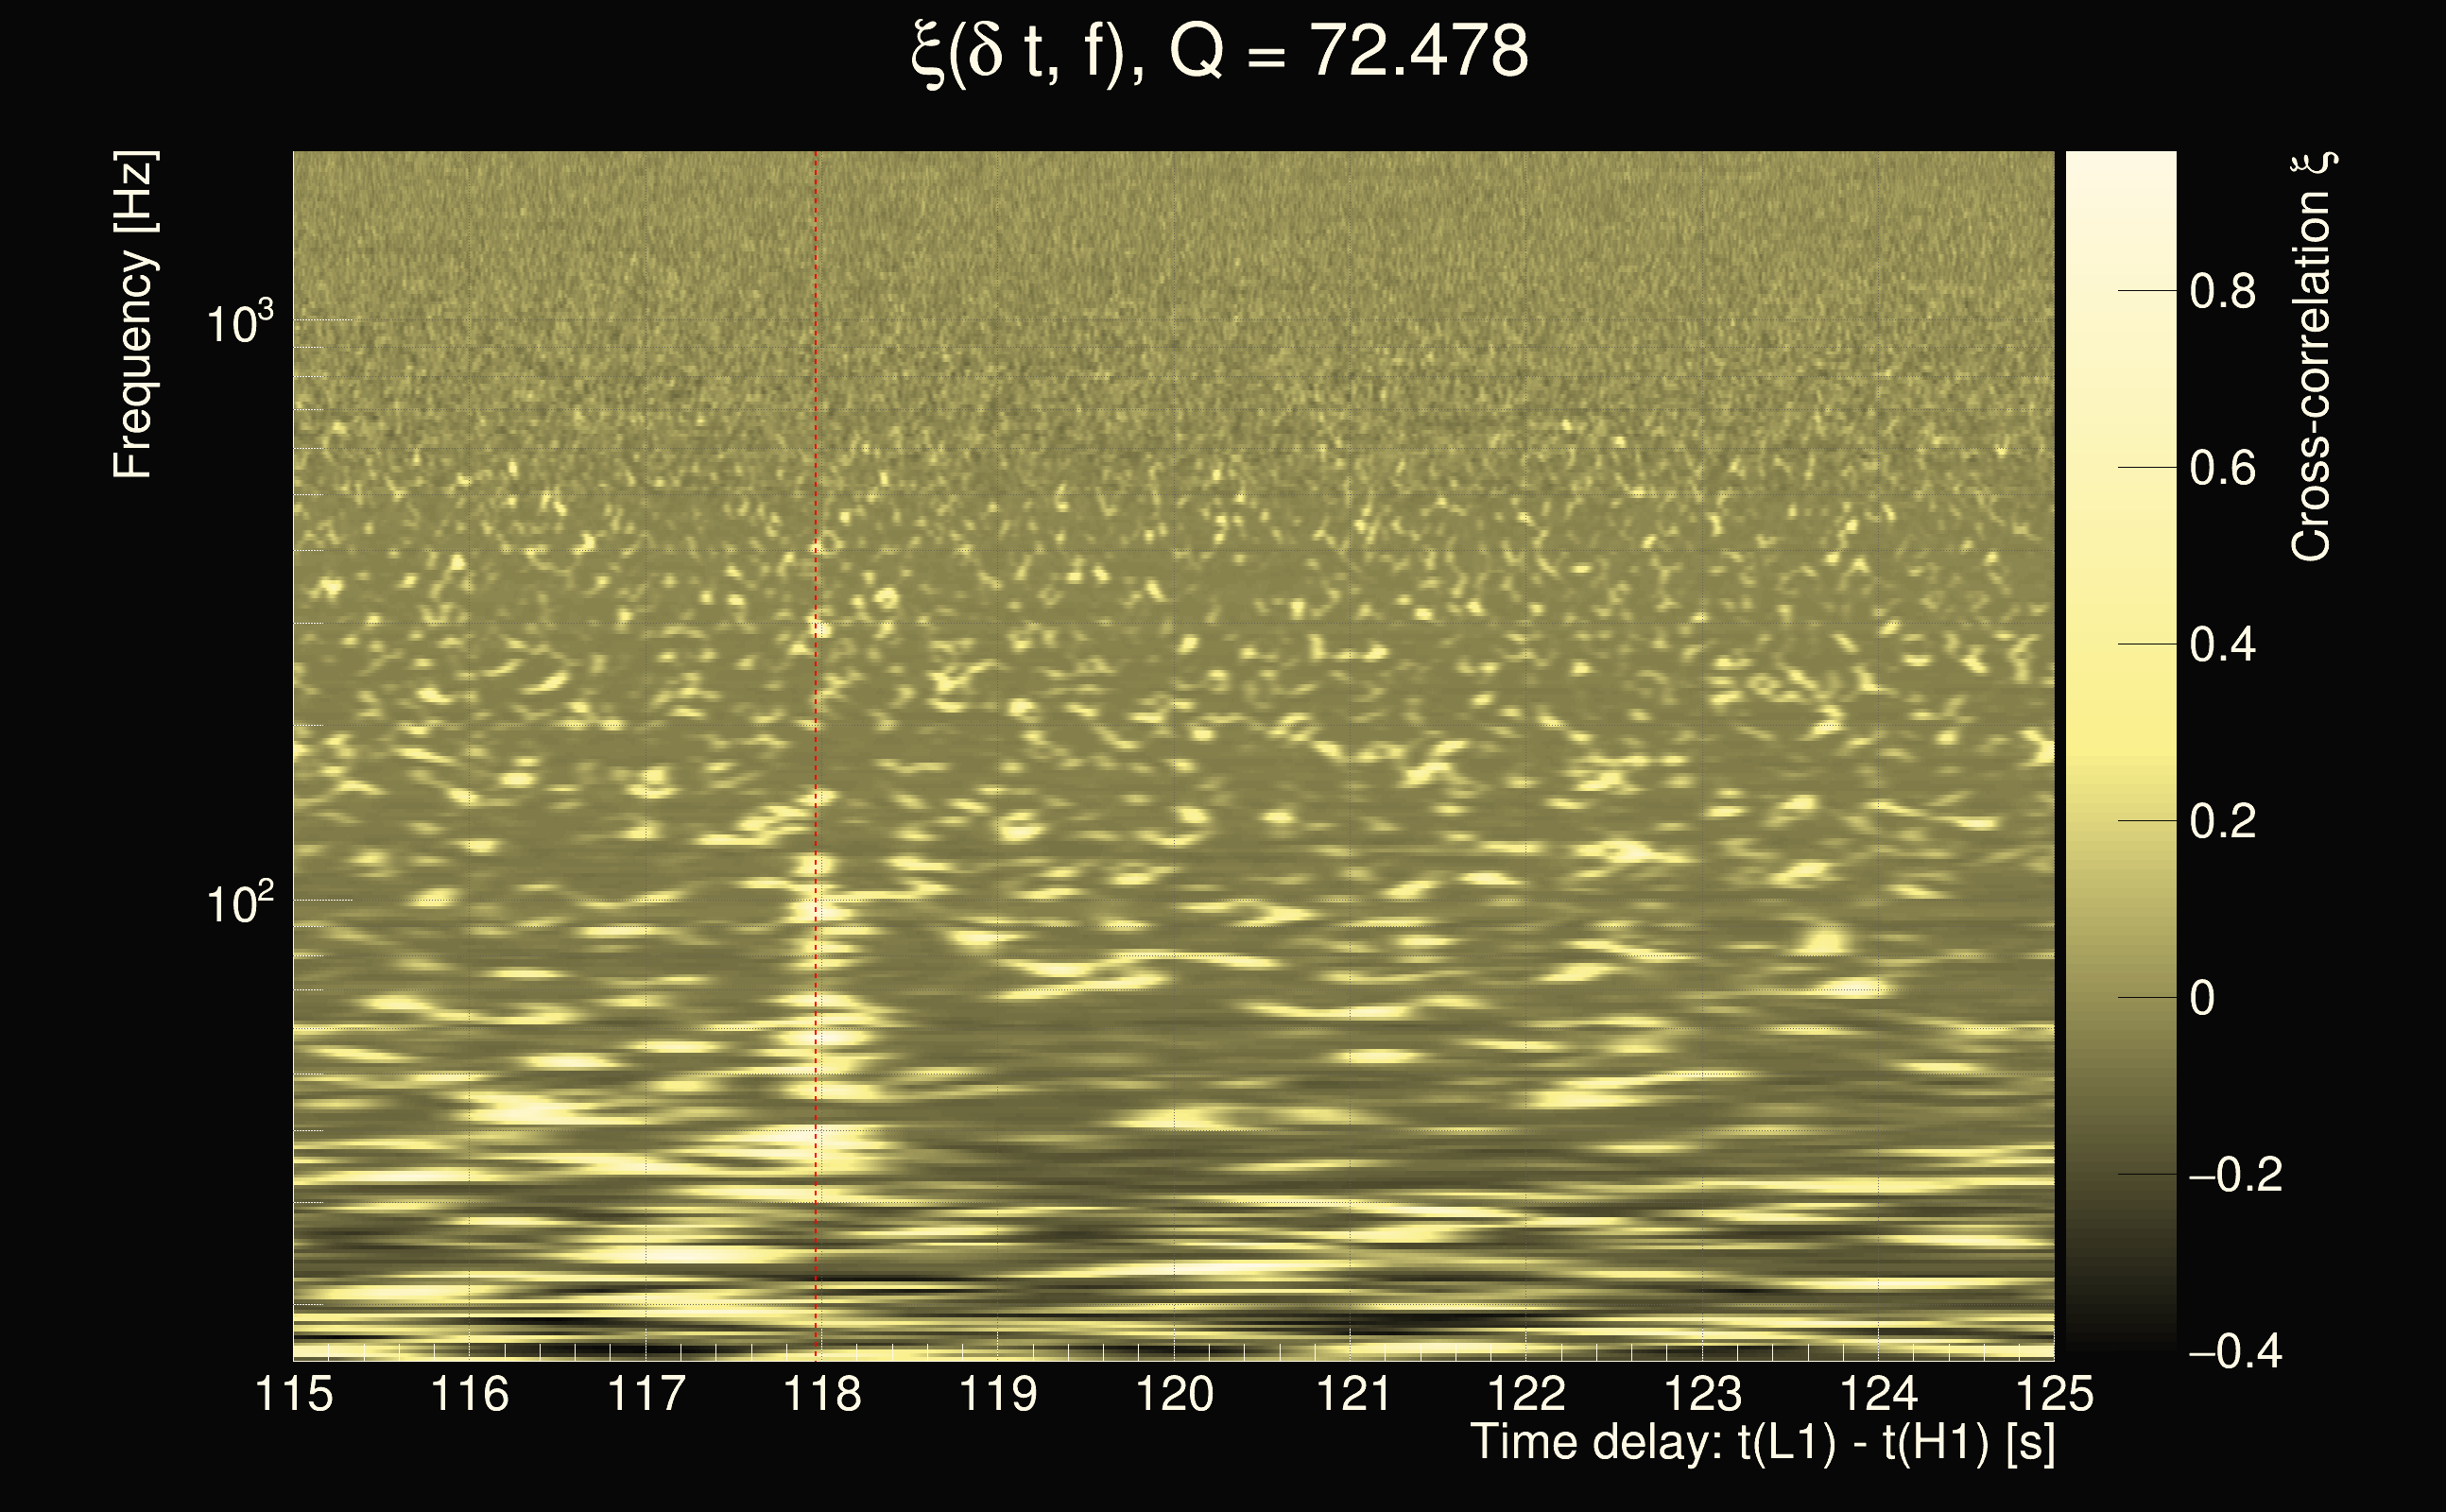Click the 10³ frequency tick label
This screenshot has width=2446, height=1512.
[x=239, y=323]
